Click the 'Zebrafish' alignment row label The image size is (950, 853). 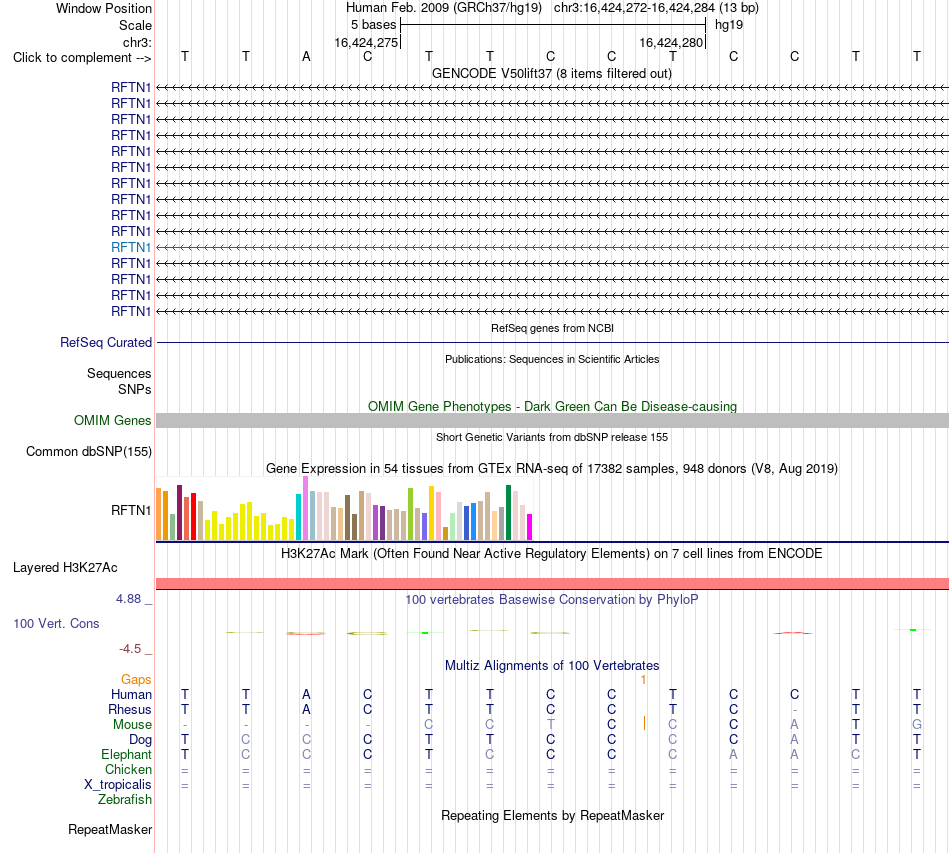point(125,800)
